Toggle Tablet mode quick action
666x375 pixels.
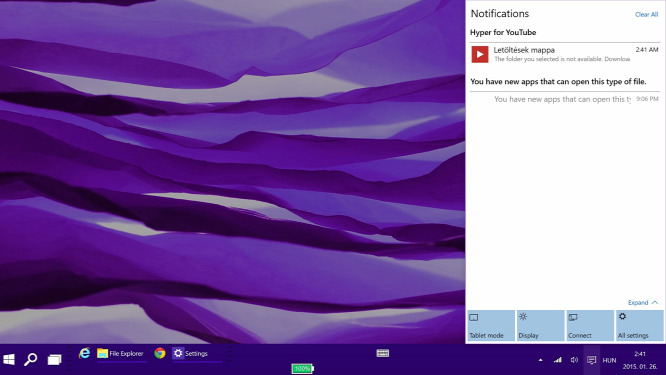tap(491, 325)
